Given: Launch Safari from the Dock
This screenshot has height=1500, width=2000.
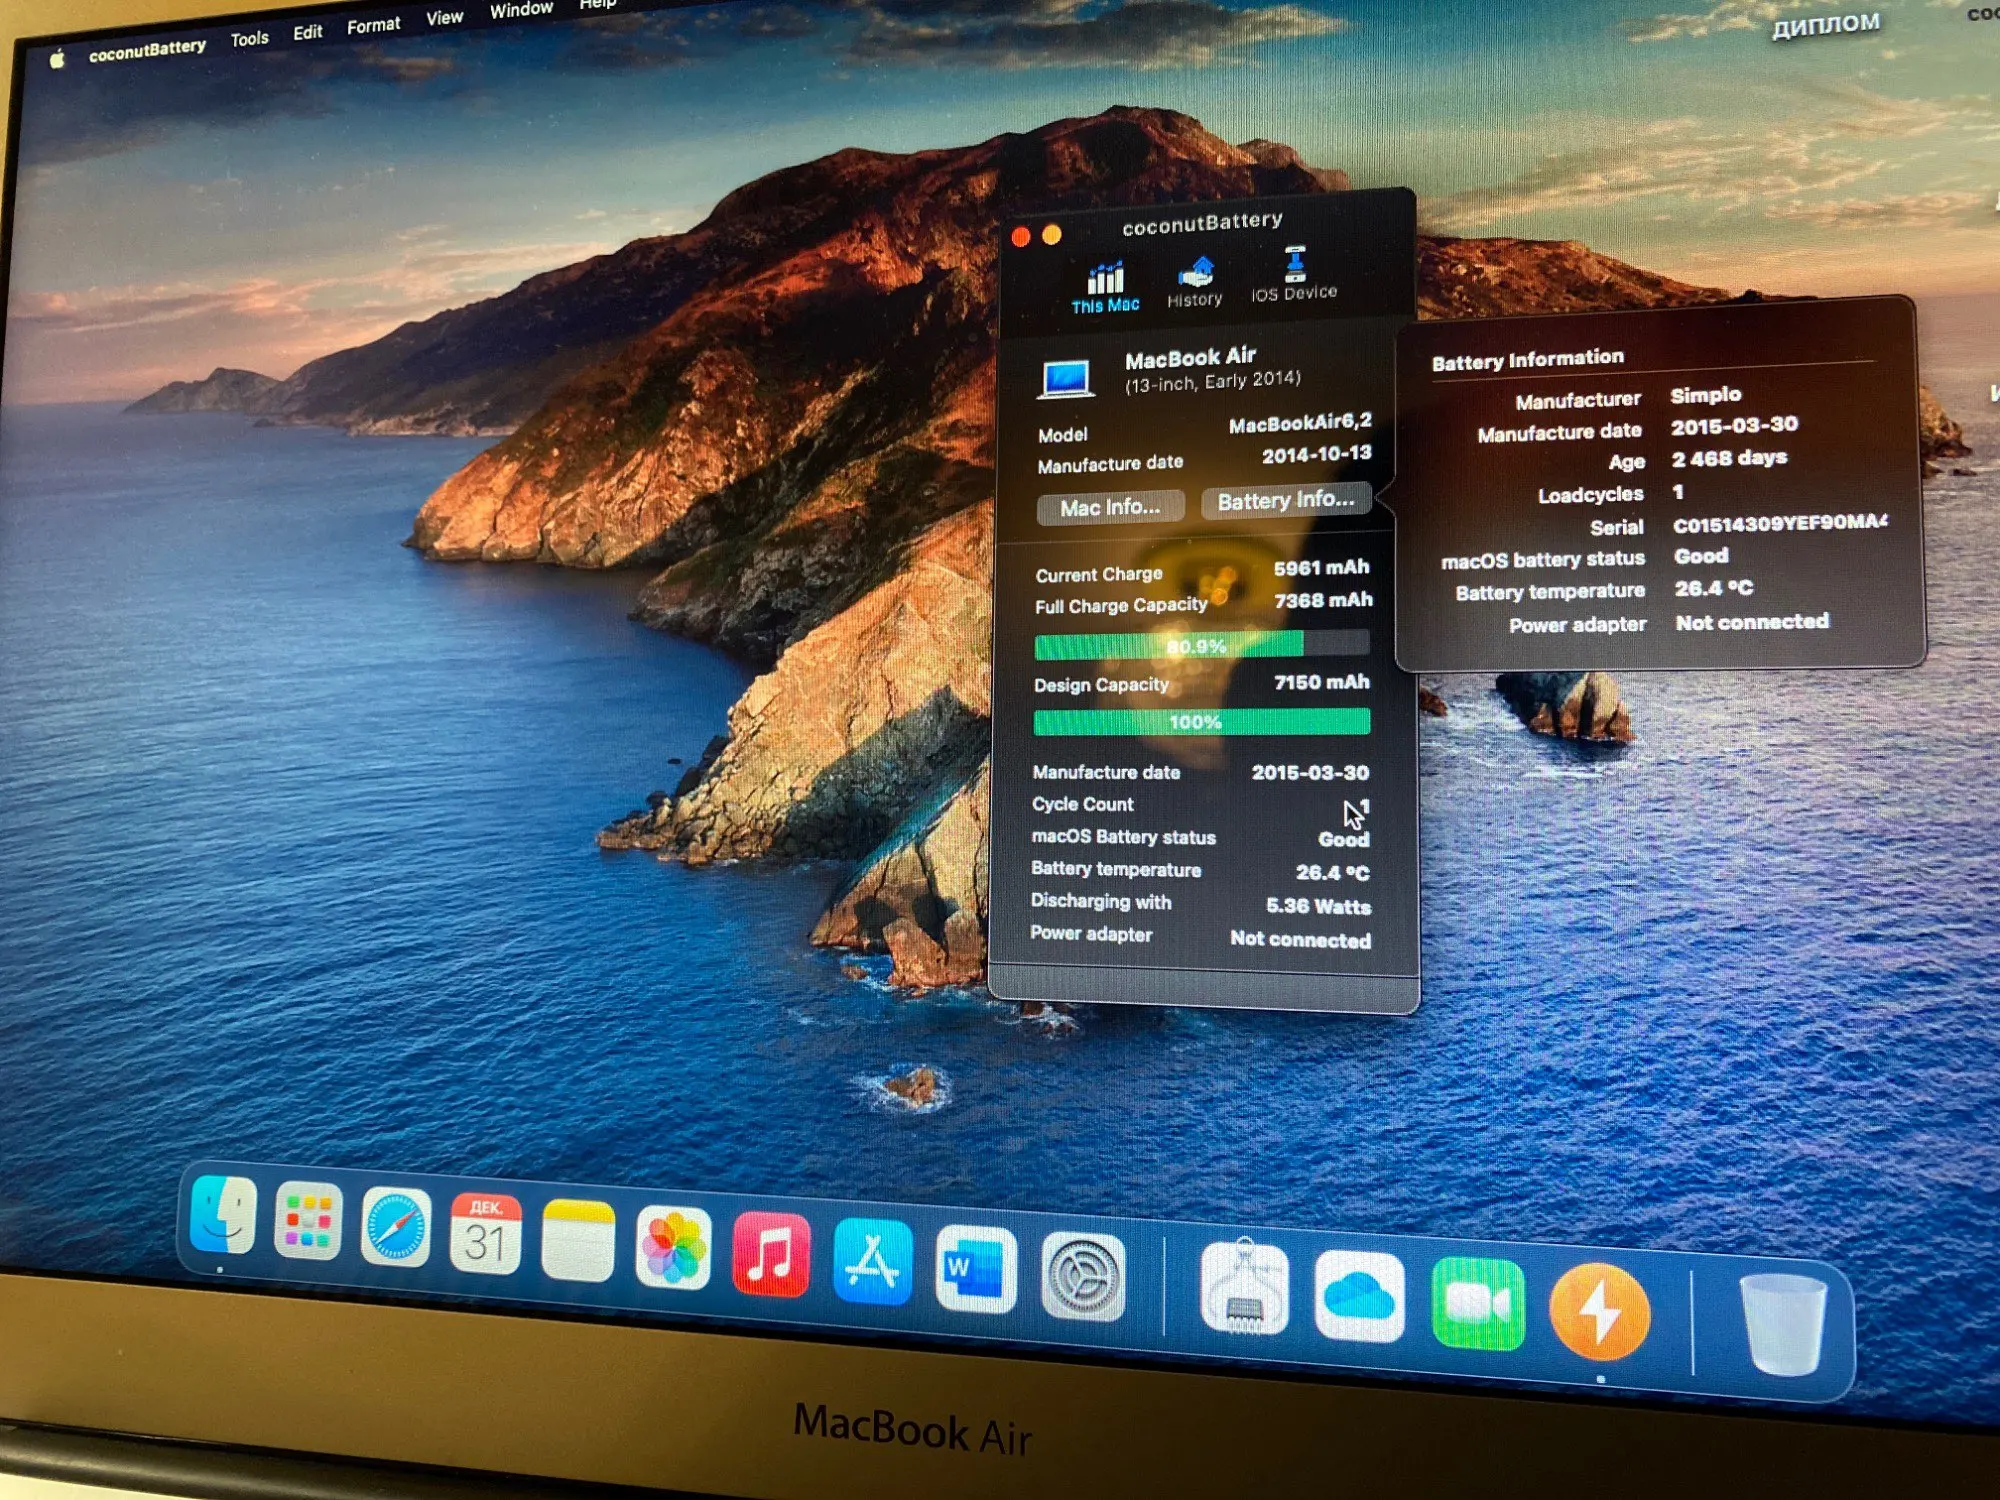Looking at the screenshot, I should coord(396,1227).
